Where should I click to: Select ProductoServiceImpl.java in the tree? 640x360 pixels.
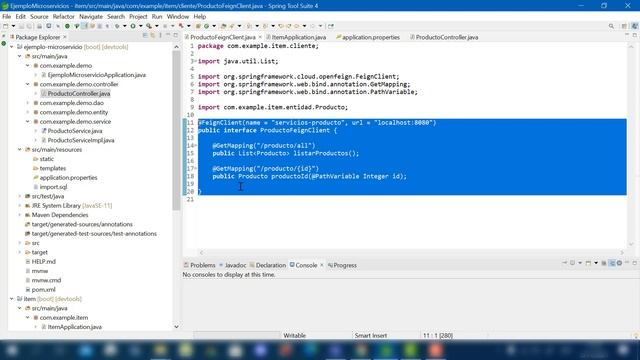point(81,140)
